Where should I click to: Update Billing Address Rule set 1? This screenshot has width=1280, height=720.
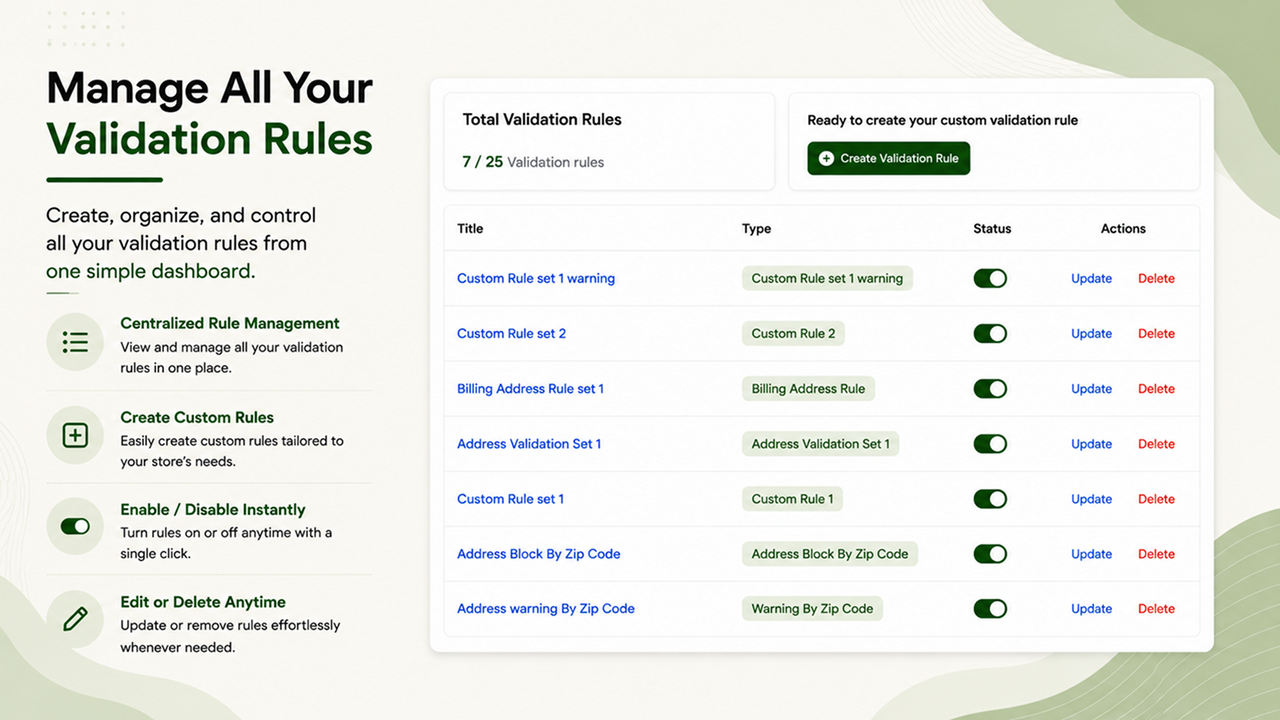click(x=1091, y=388)
